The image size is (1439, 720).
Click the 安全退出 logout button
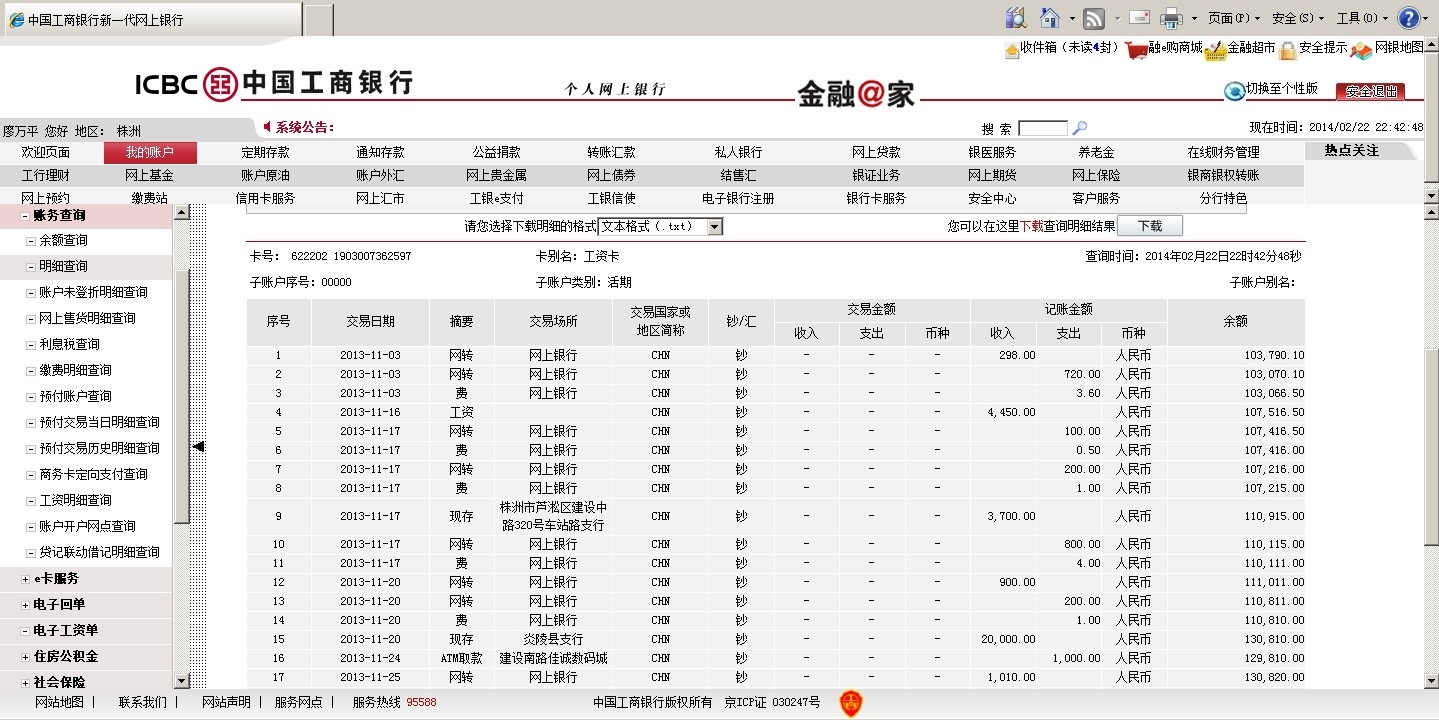1370,91
